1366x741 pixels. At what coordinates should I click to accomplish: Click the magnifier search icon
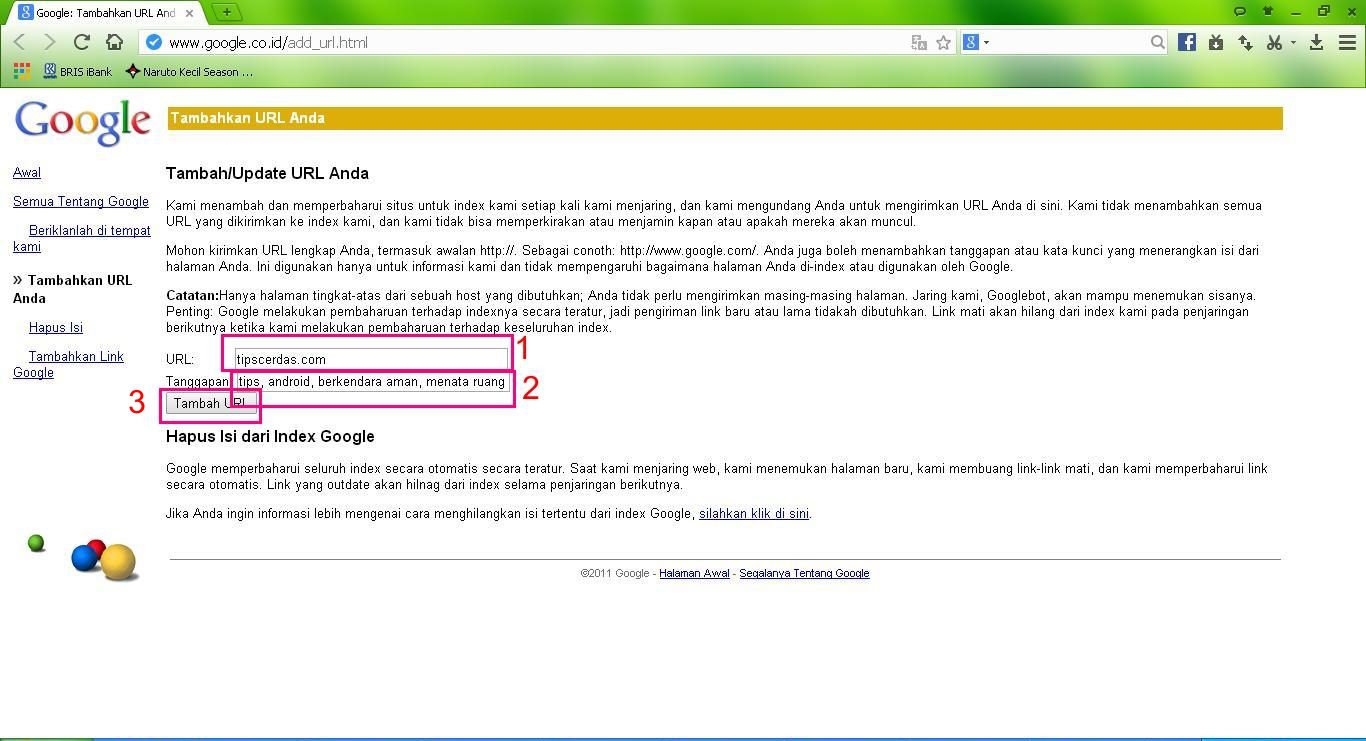pos(1157,42)
